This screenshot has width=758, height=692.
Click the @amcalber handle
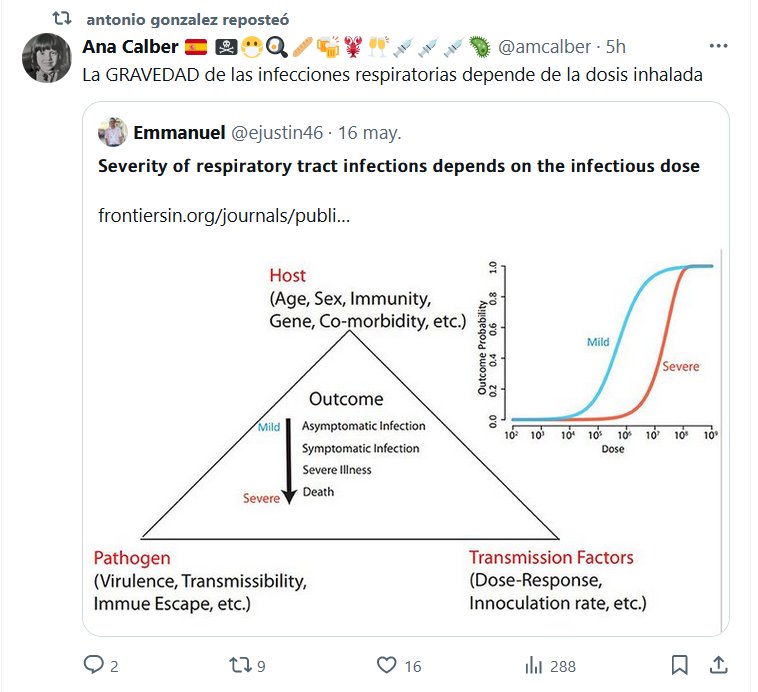(x=544, y=47)
